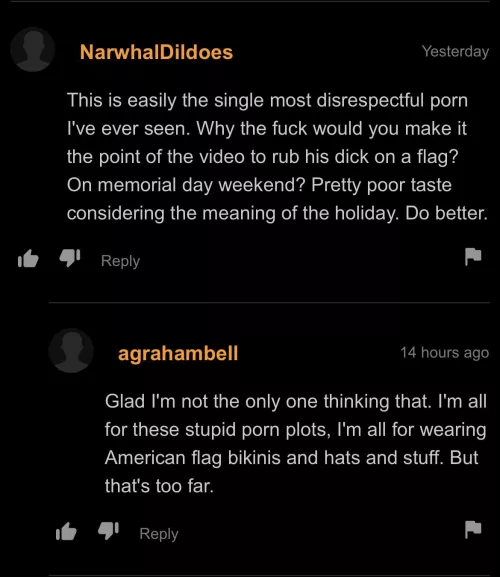Dislike the NarwhalDildoes comment with thumbs down
Viewport: 500px width, 577px height.
70,258
